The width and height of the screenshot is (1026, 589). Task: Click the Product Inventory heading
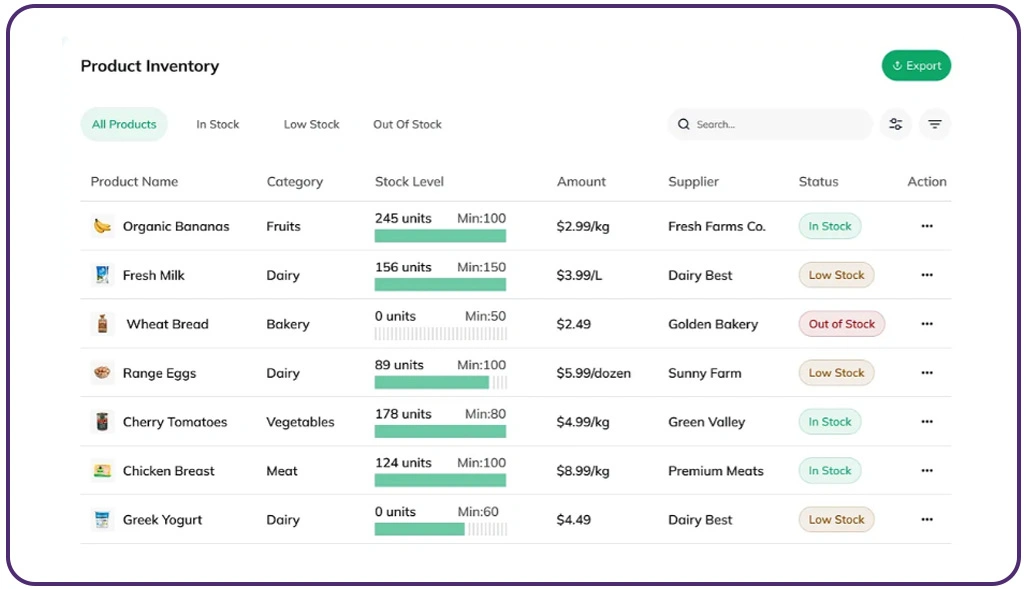coord(150,66)
